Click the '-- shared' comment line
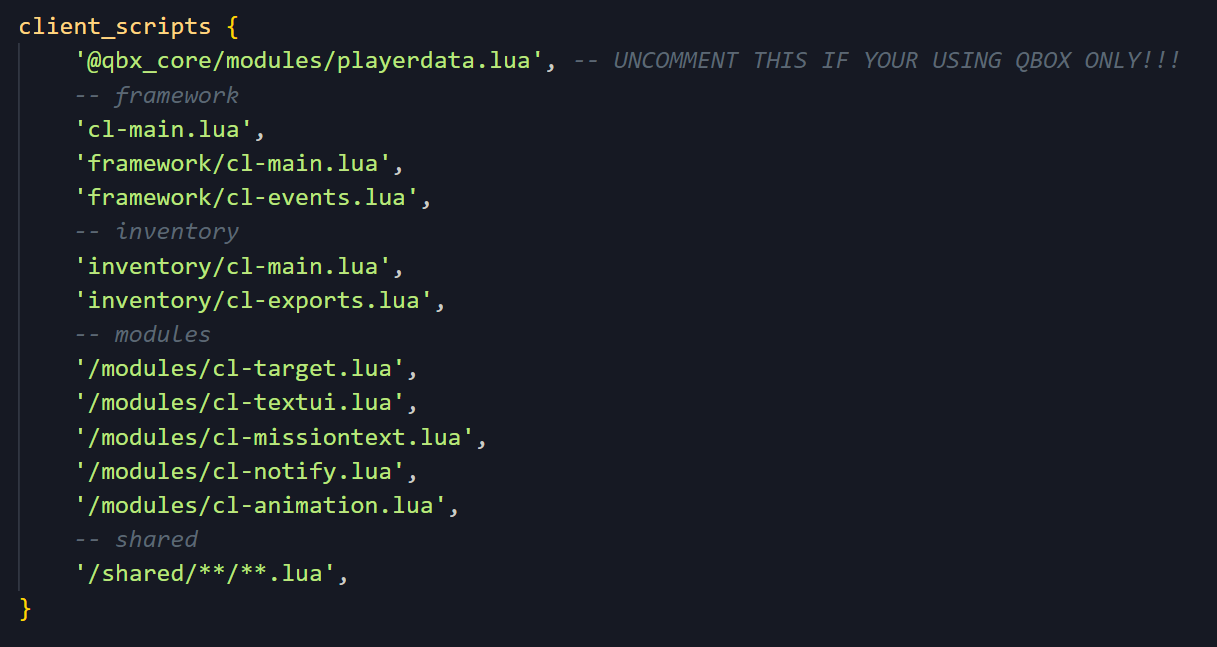Viewport: 1217px width, 647px height. (x=136, y=539)
